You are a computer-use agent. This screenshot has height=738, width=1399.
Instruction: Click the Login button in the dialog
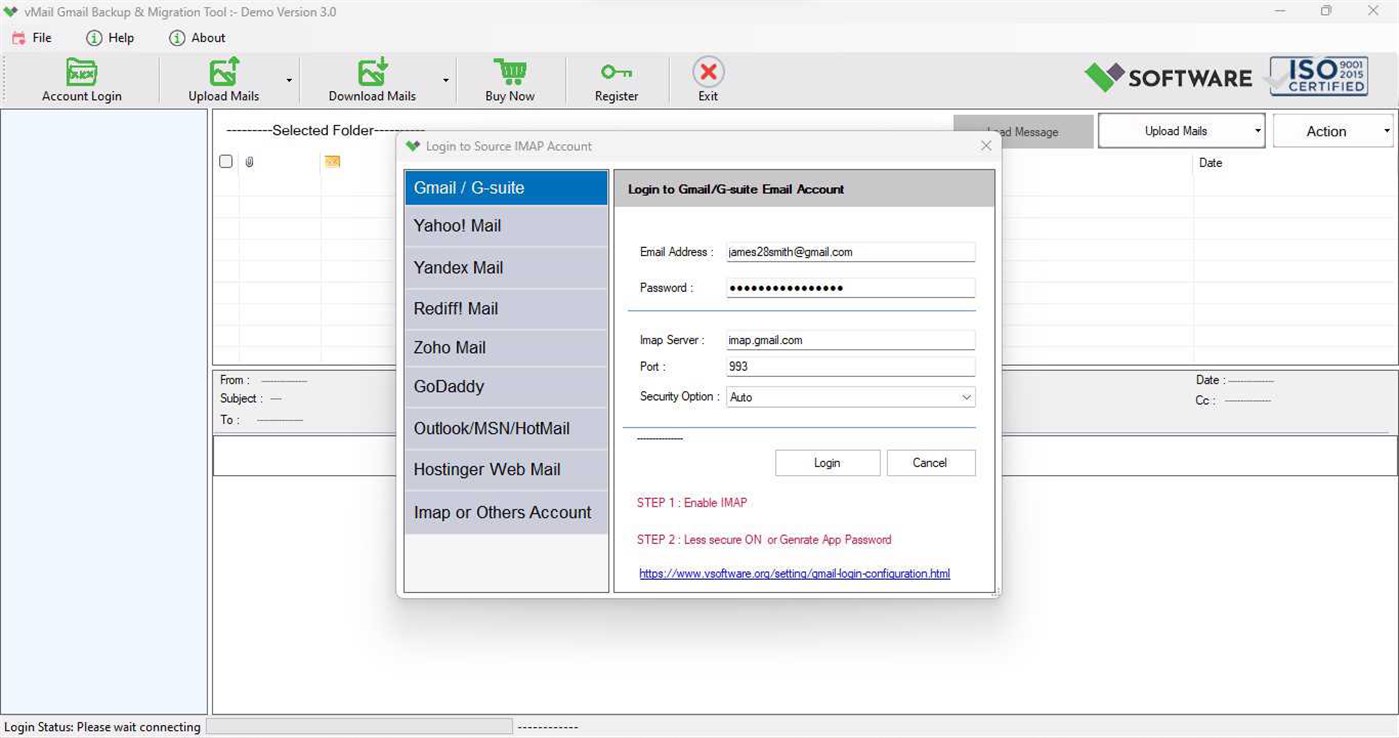pyautogui.click(x=827, y=463)
